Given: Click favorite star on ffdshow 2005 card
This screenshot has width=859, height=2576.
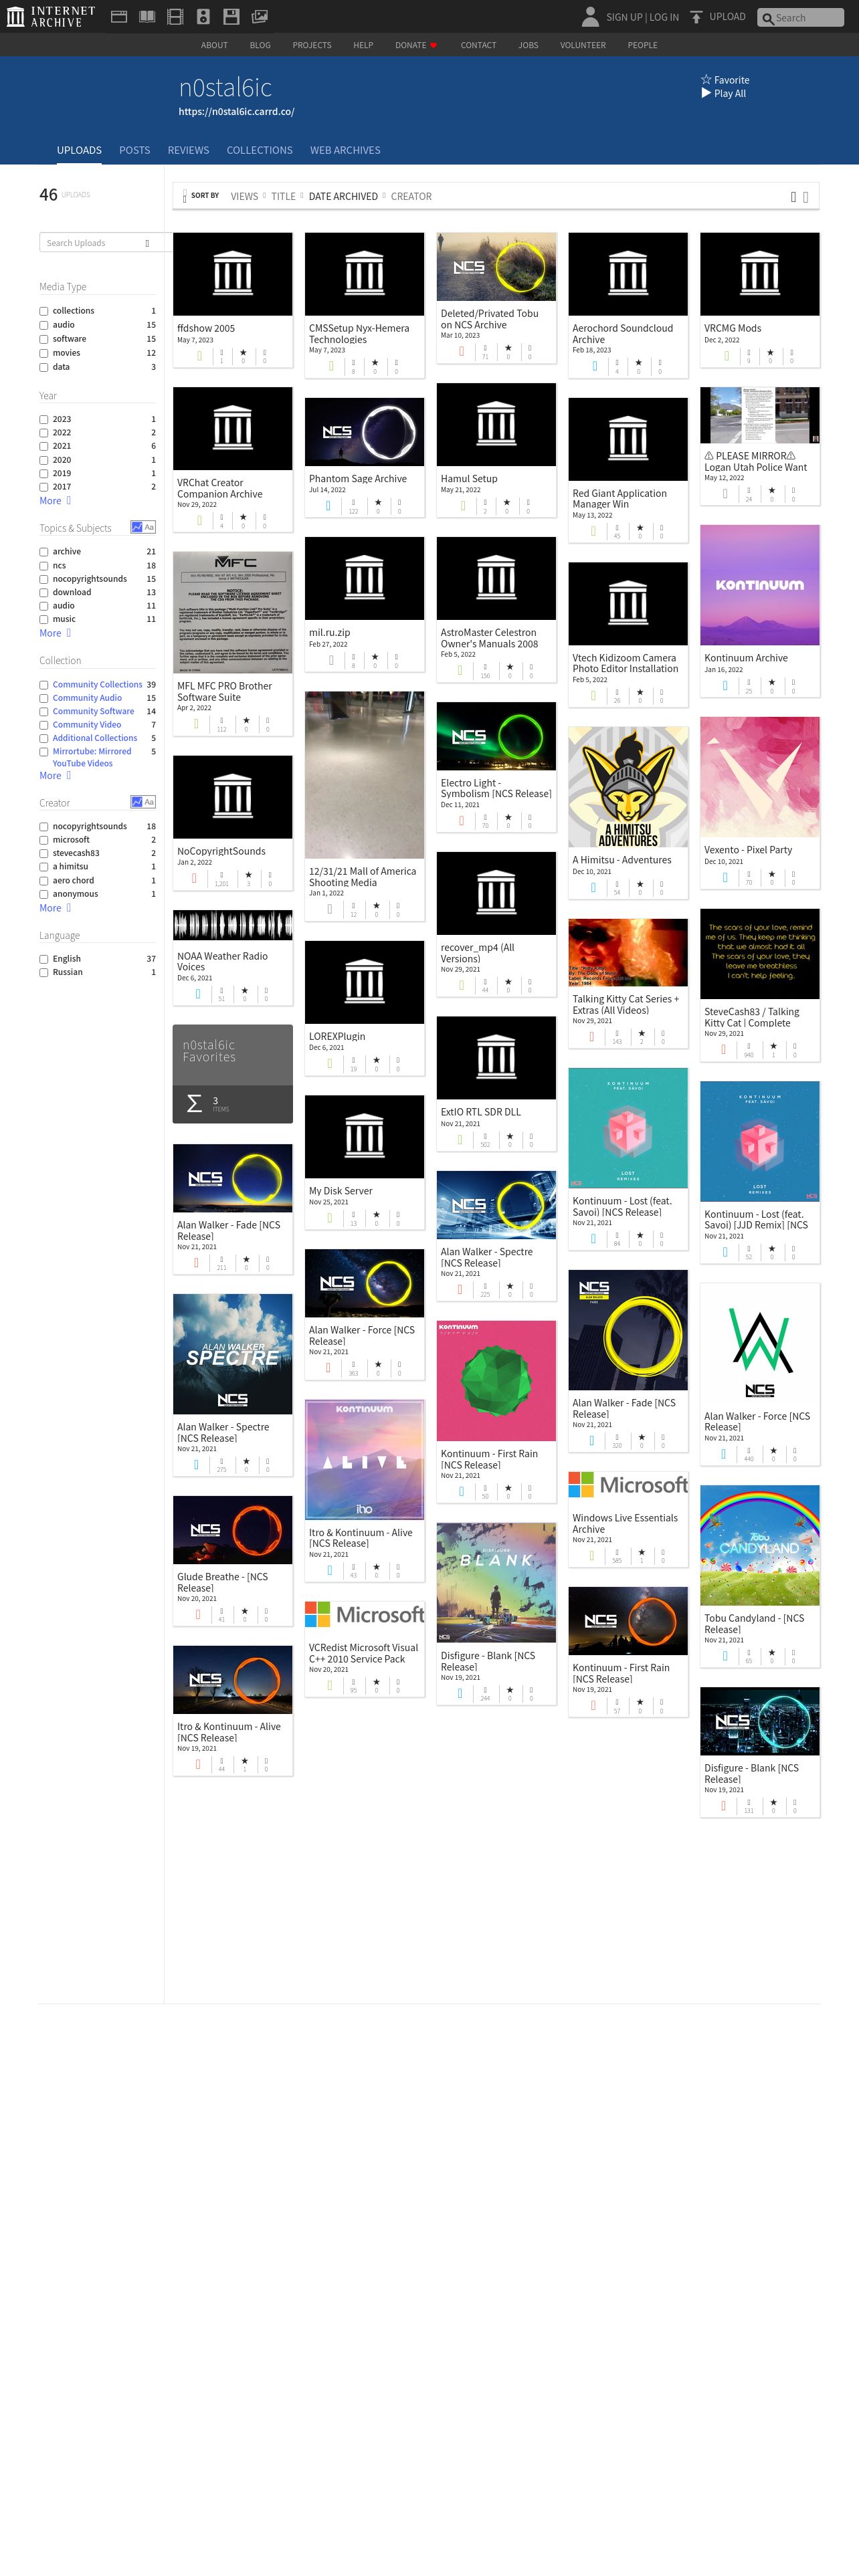Looking at the screenshot, I should click(x=243, y=353).
